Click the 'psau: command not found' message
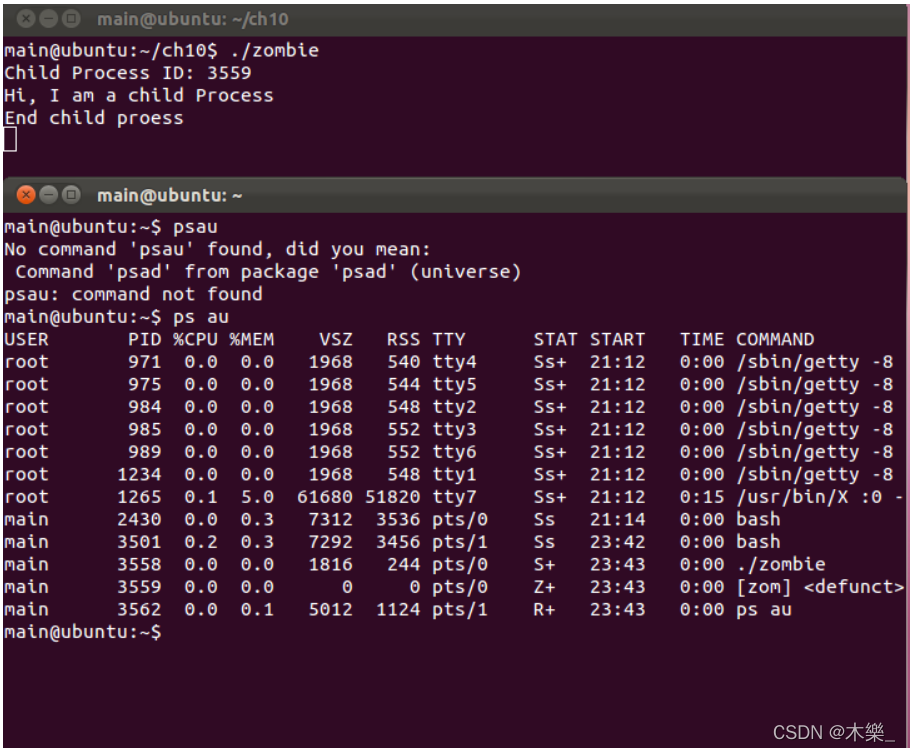Screen dimensions: 911x752 tap(133, 294)
